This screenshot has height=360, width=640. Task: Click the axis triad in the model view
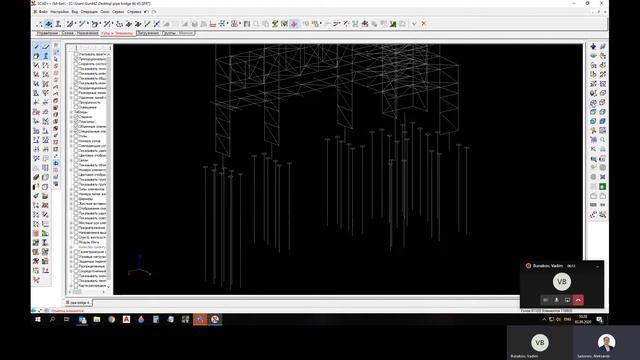click(140, 266)
